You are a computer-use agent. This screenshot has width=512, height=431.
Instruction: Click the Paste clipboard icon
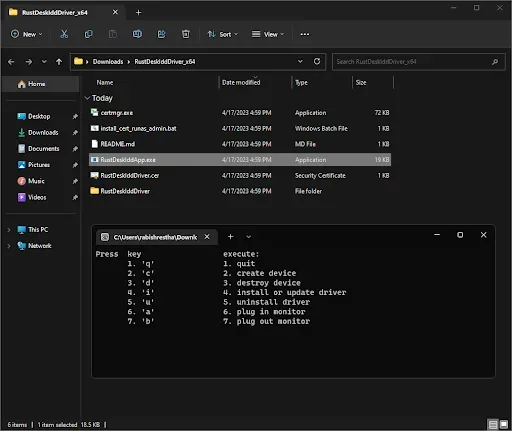coord(113,34)
